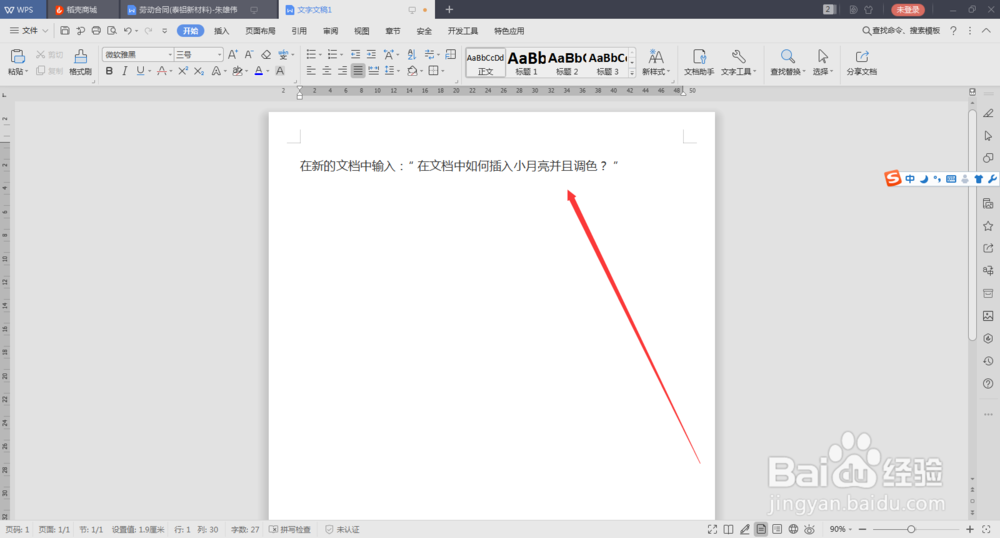
Task: Switch to the References (引用) tab
Action: (x=299, y=31)
